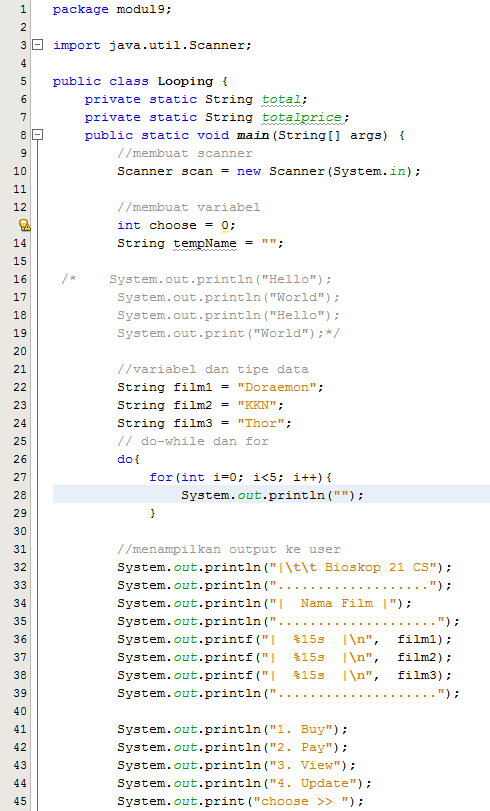The width and height of the screenshot is (490, 811).
Task: Click the class name 'Looping'
Action: [185, 81]
